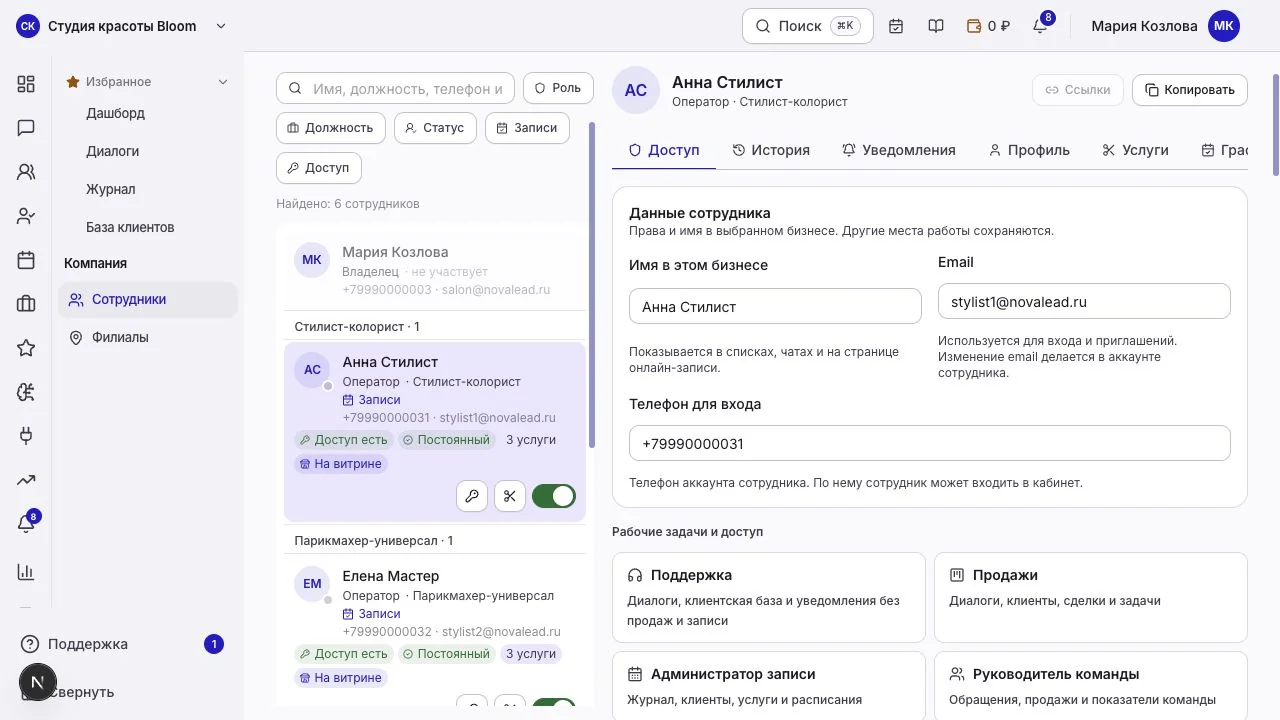Click the person-with-checkmark icon in the sidebar rail
The width and height of the screenshot is (1280, 720).
coord(26,216)
